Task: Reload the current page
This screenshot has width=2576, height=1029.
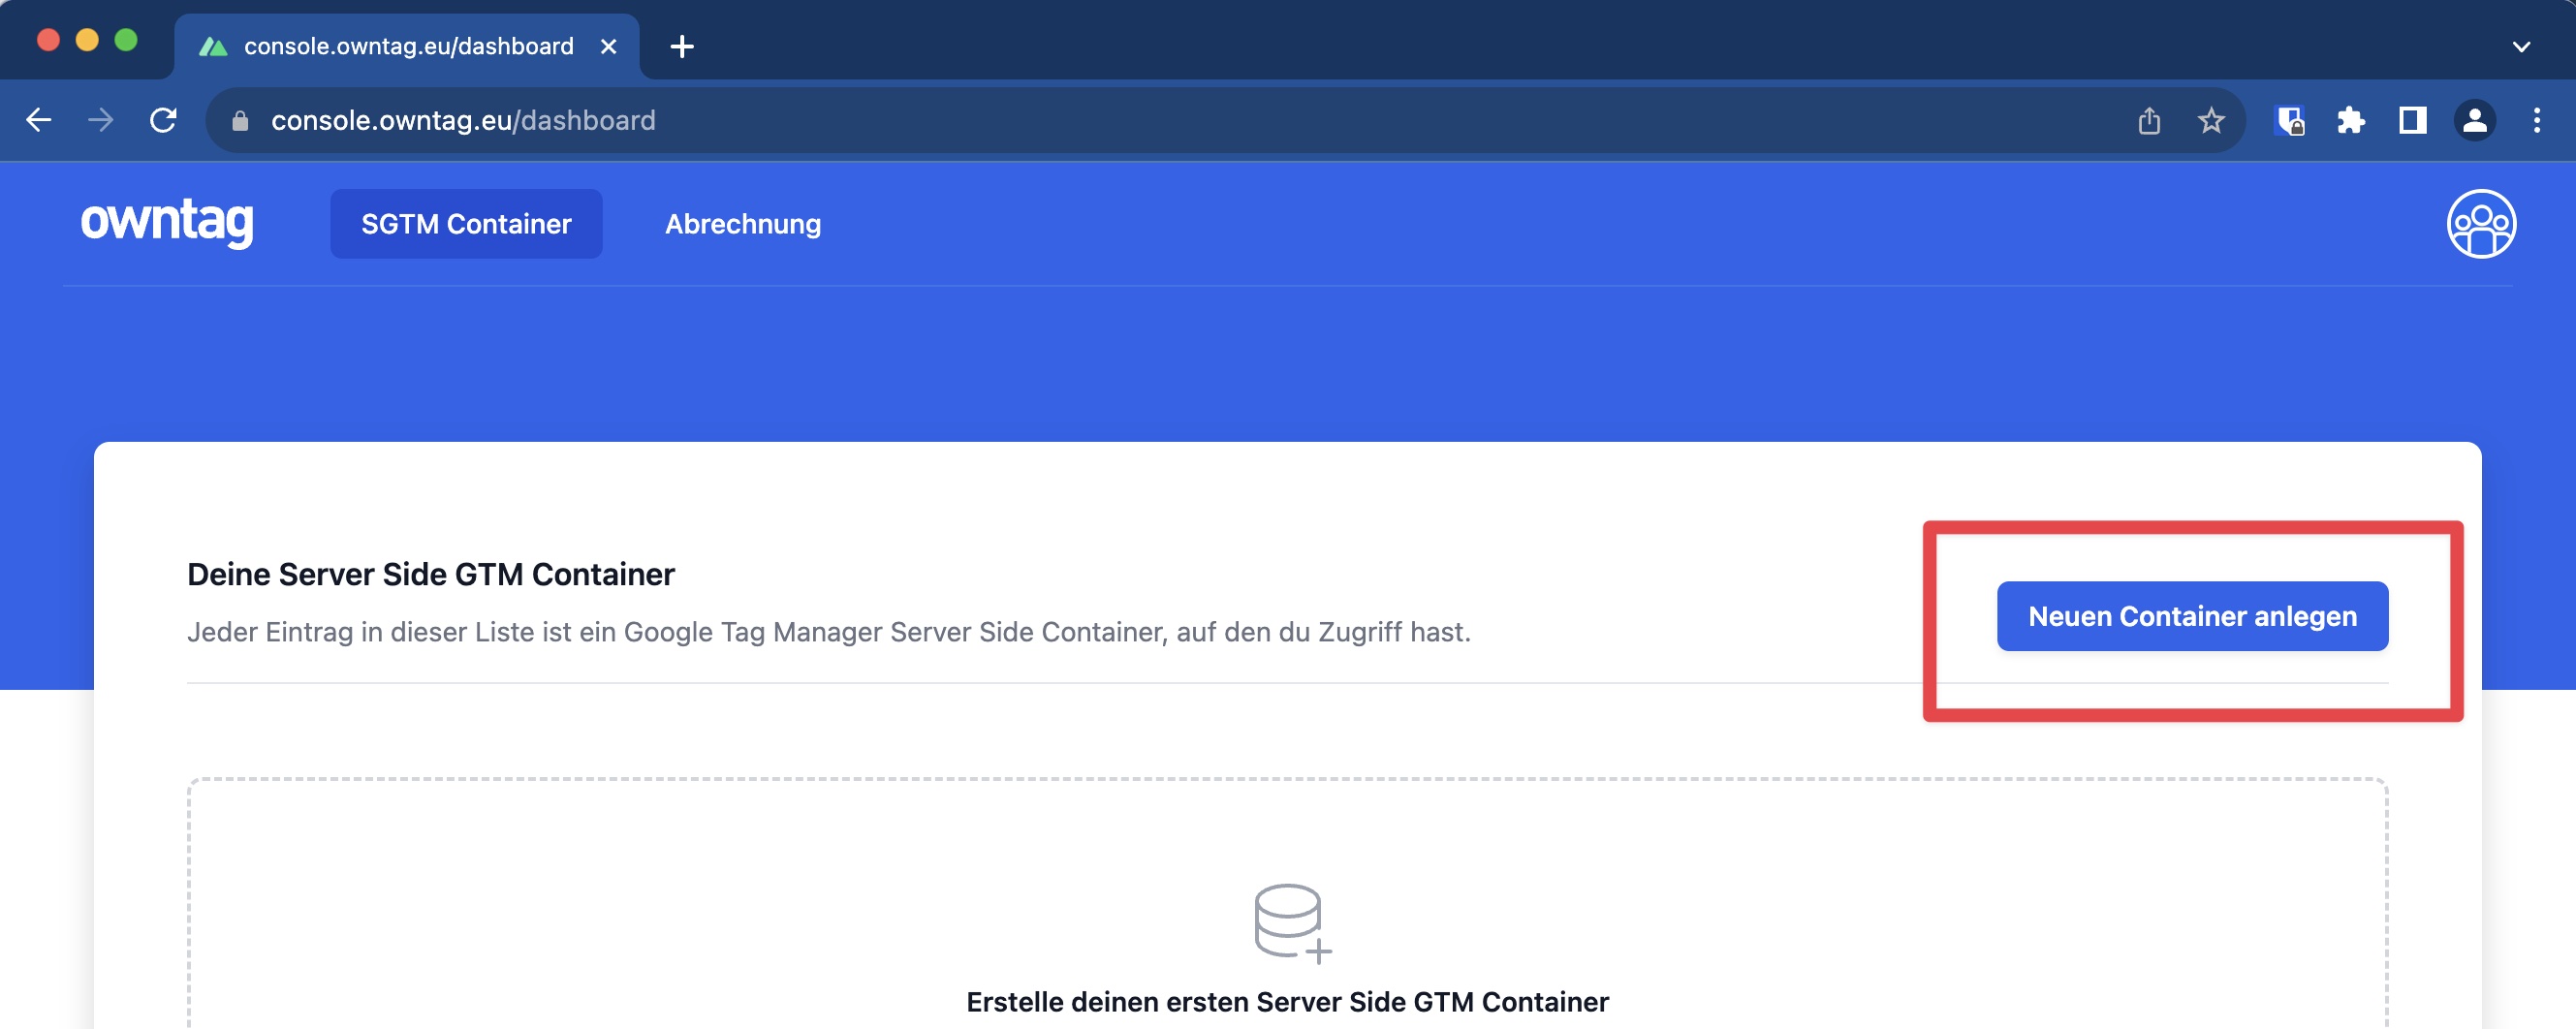Action: [x=163, y=121]
